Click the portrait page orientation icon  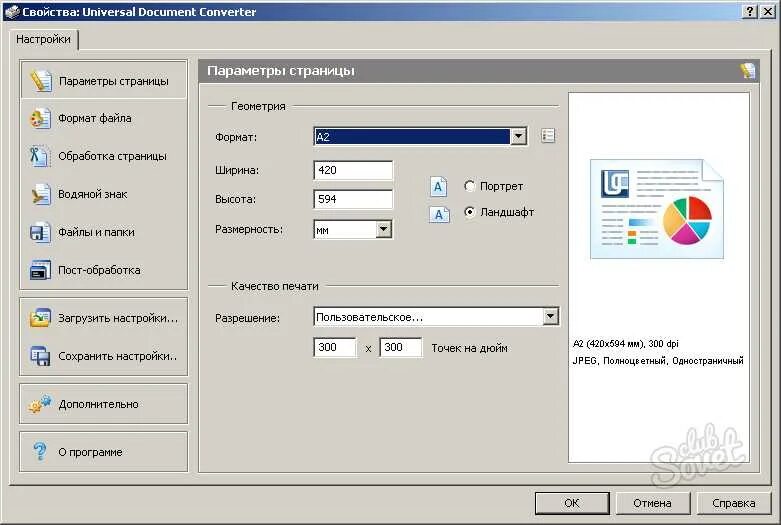pos(438,187)
